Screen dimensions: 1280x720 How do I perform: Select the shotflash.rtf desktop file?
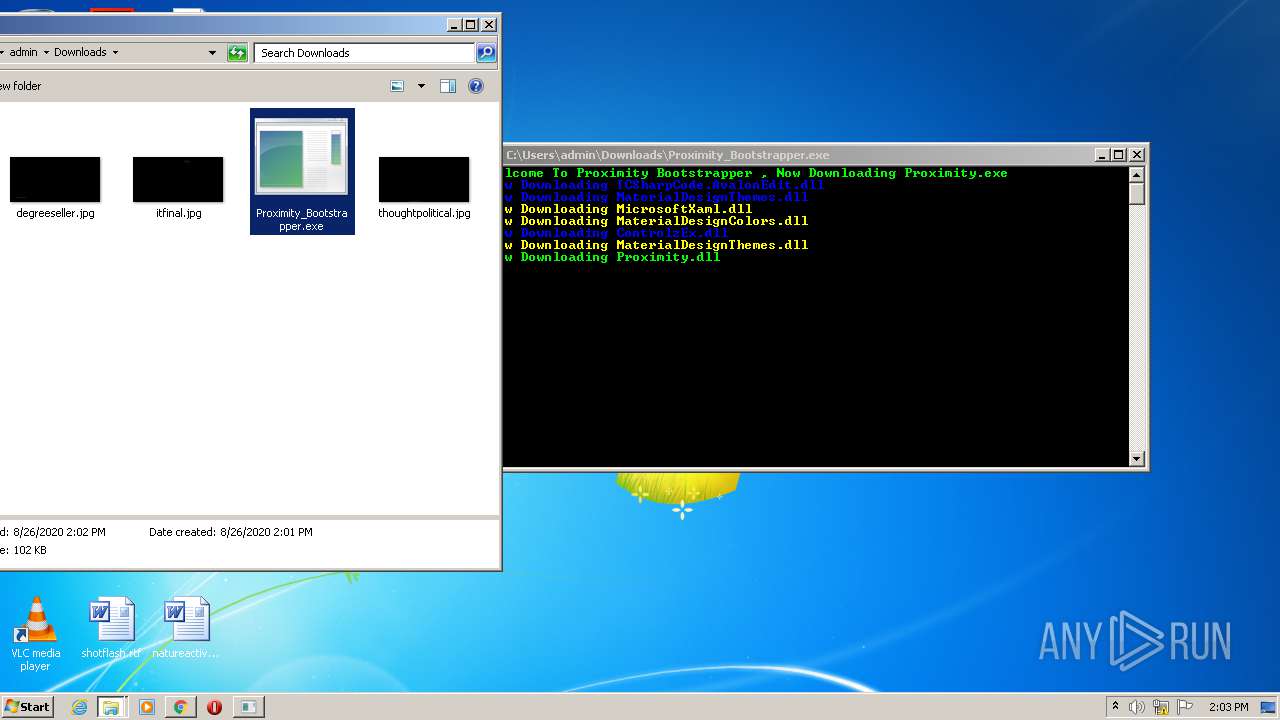tap(111, 628)
